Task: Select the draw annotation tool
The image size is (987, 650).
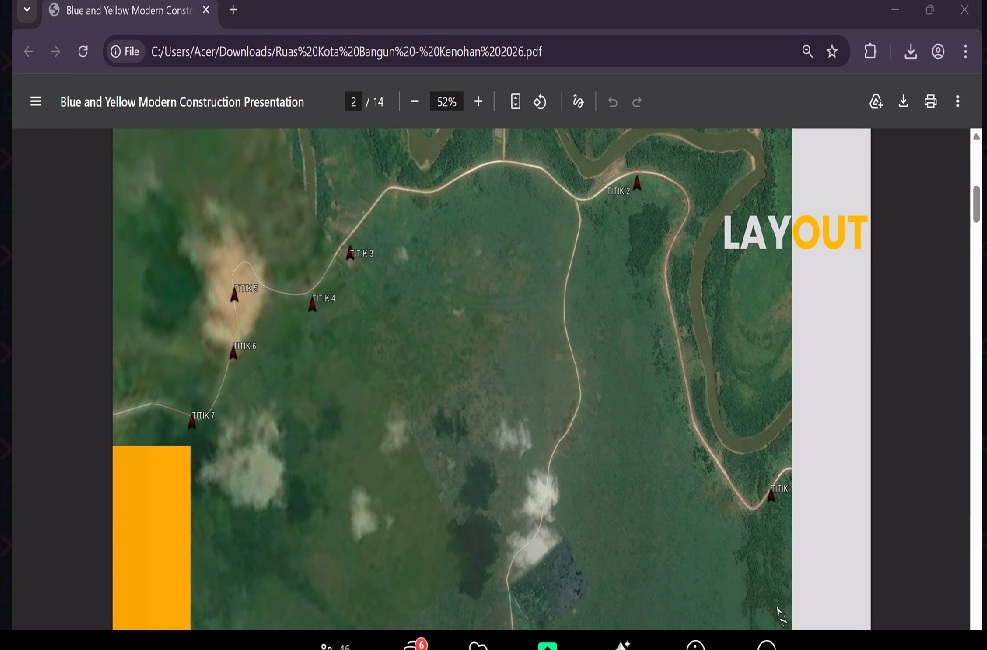Action: 578,102
